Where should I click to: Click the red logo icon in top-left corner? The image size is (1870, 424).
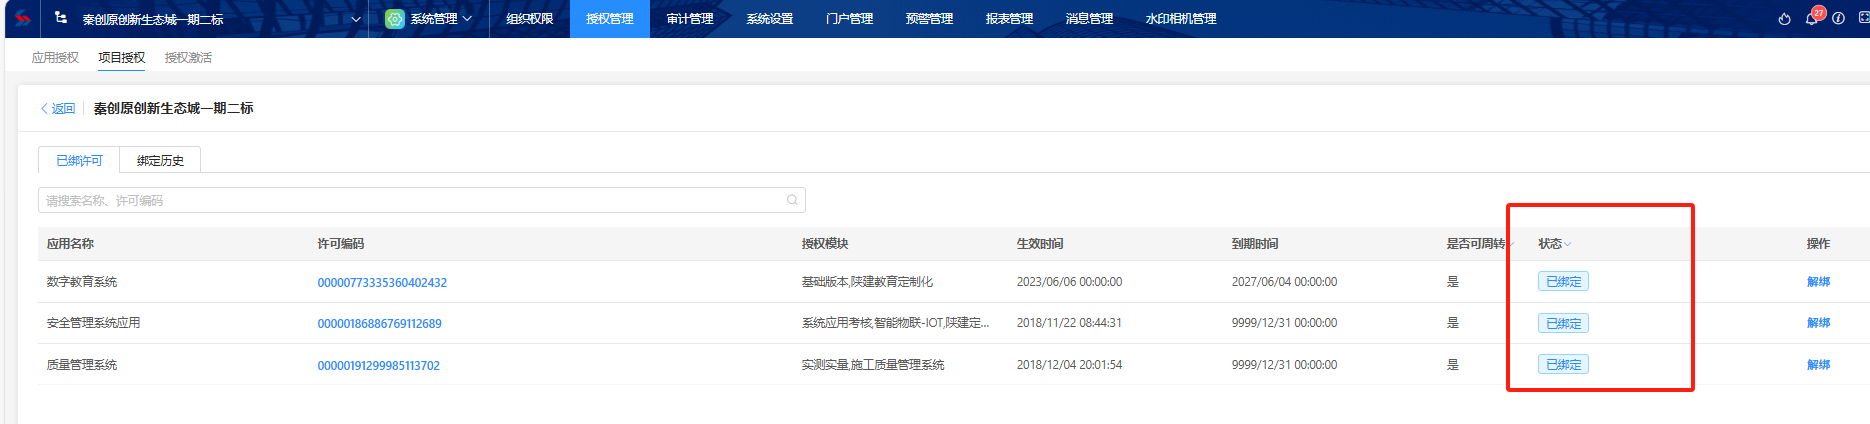[x=22, y=18]
